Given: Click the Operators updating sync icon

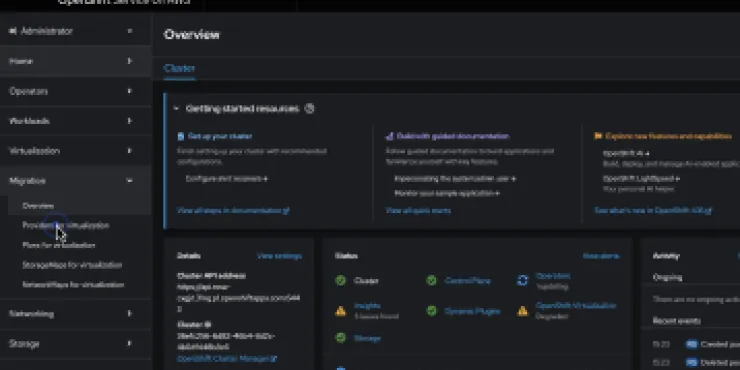Looking at the screenshot, I should pos(522,281).
